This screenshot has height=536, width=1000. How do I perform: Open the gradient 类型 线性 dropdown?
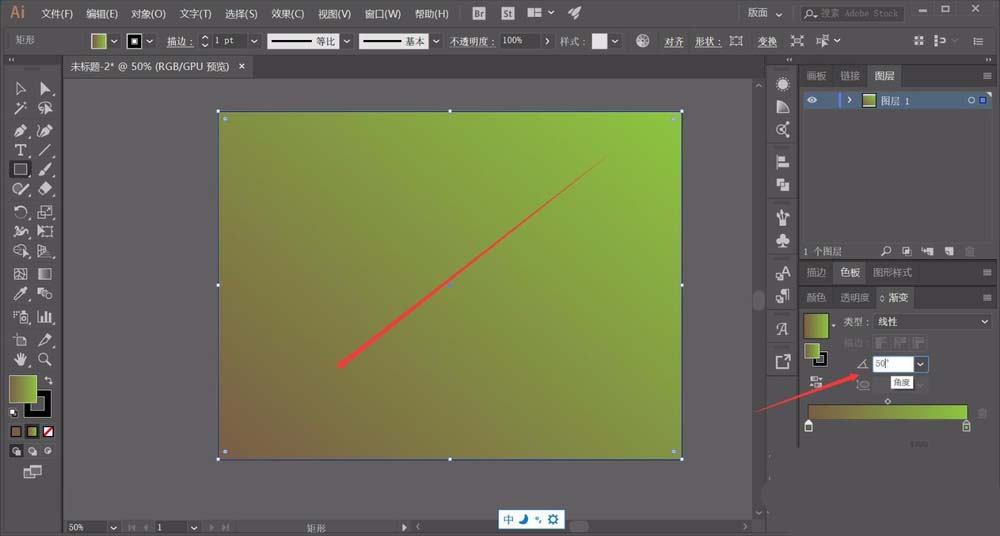[x=932, y=322]
